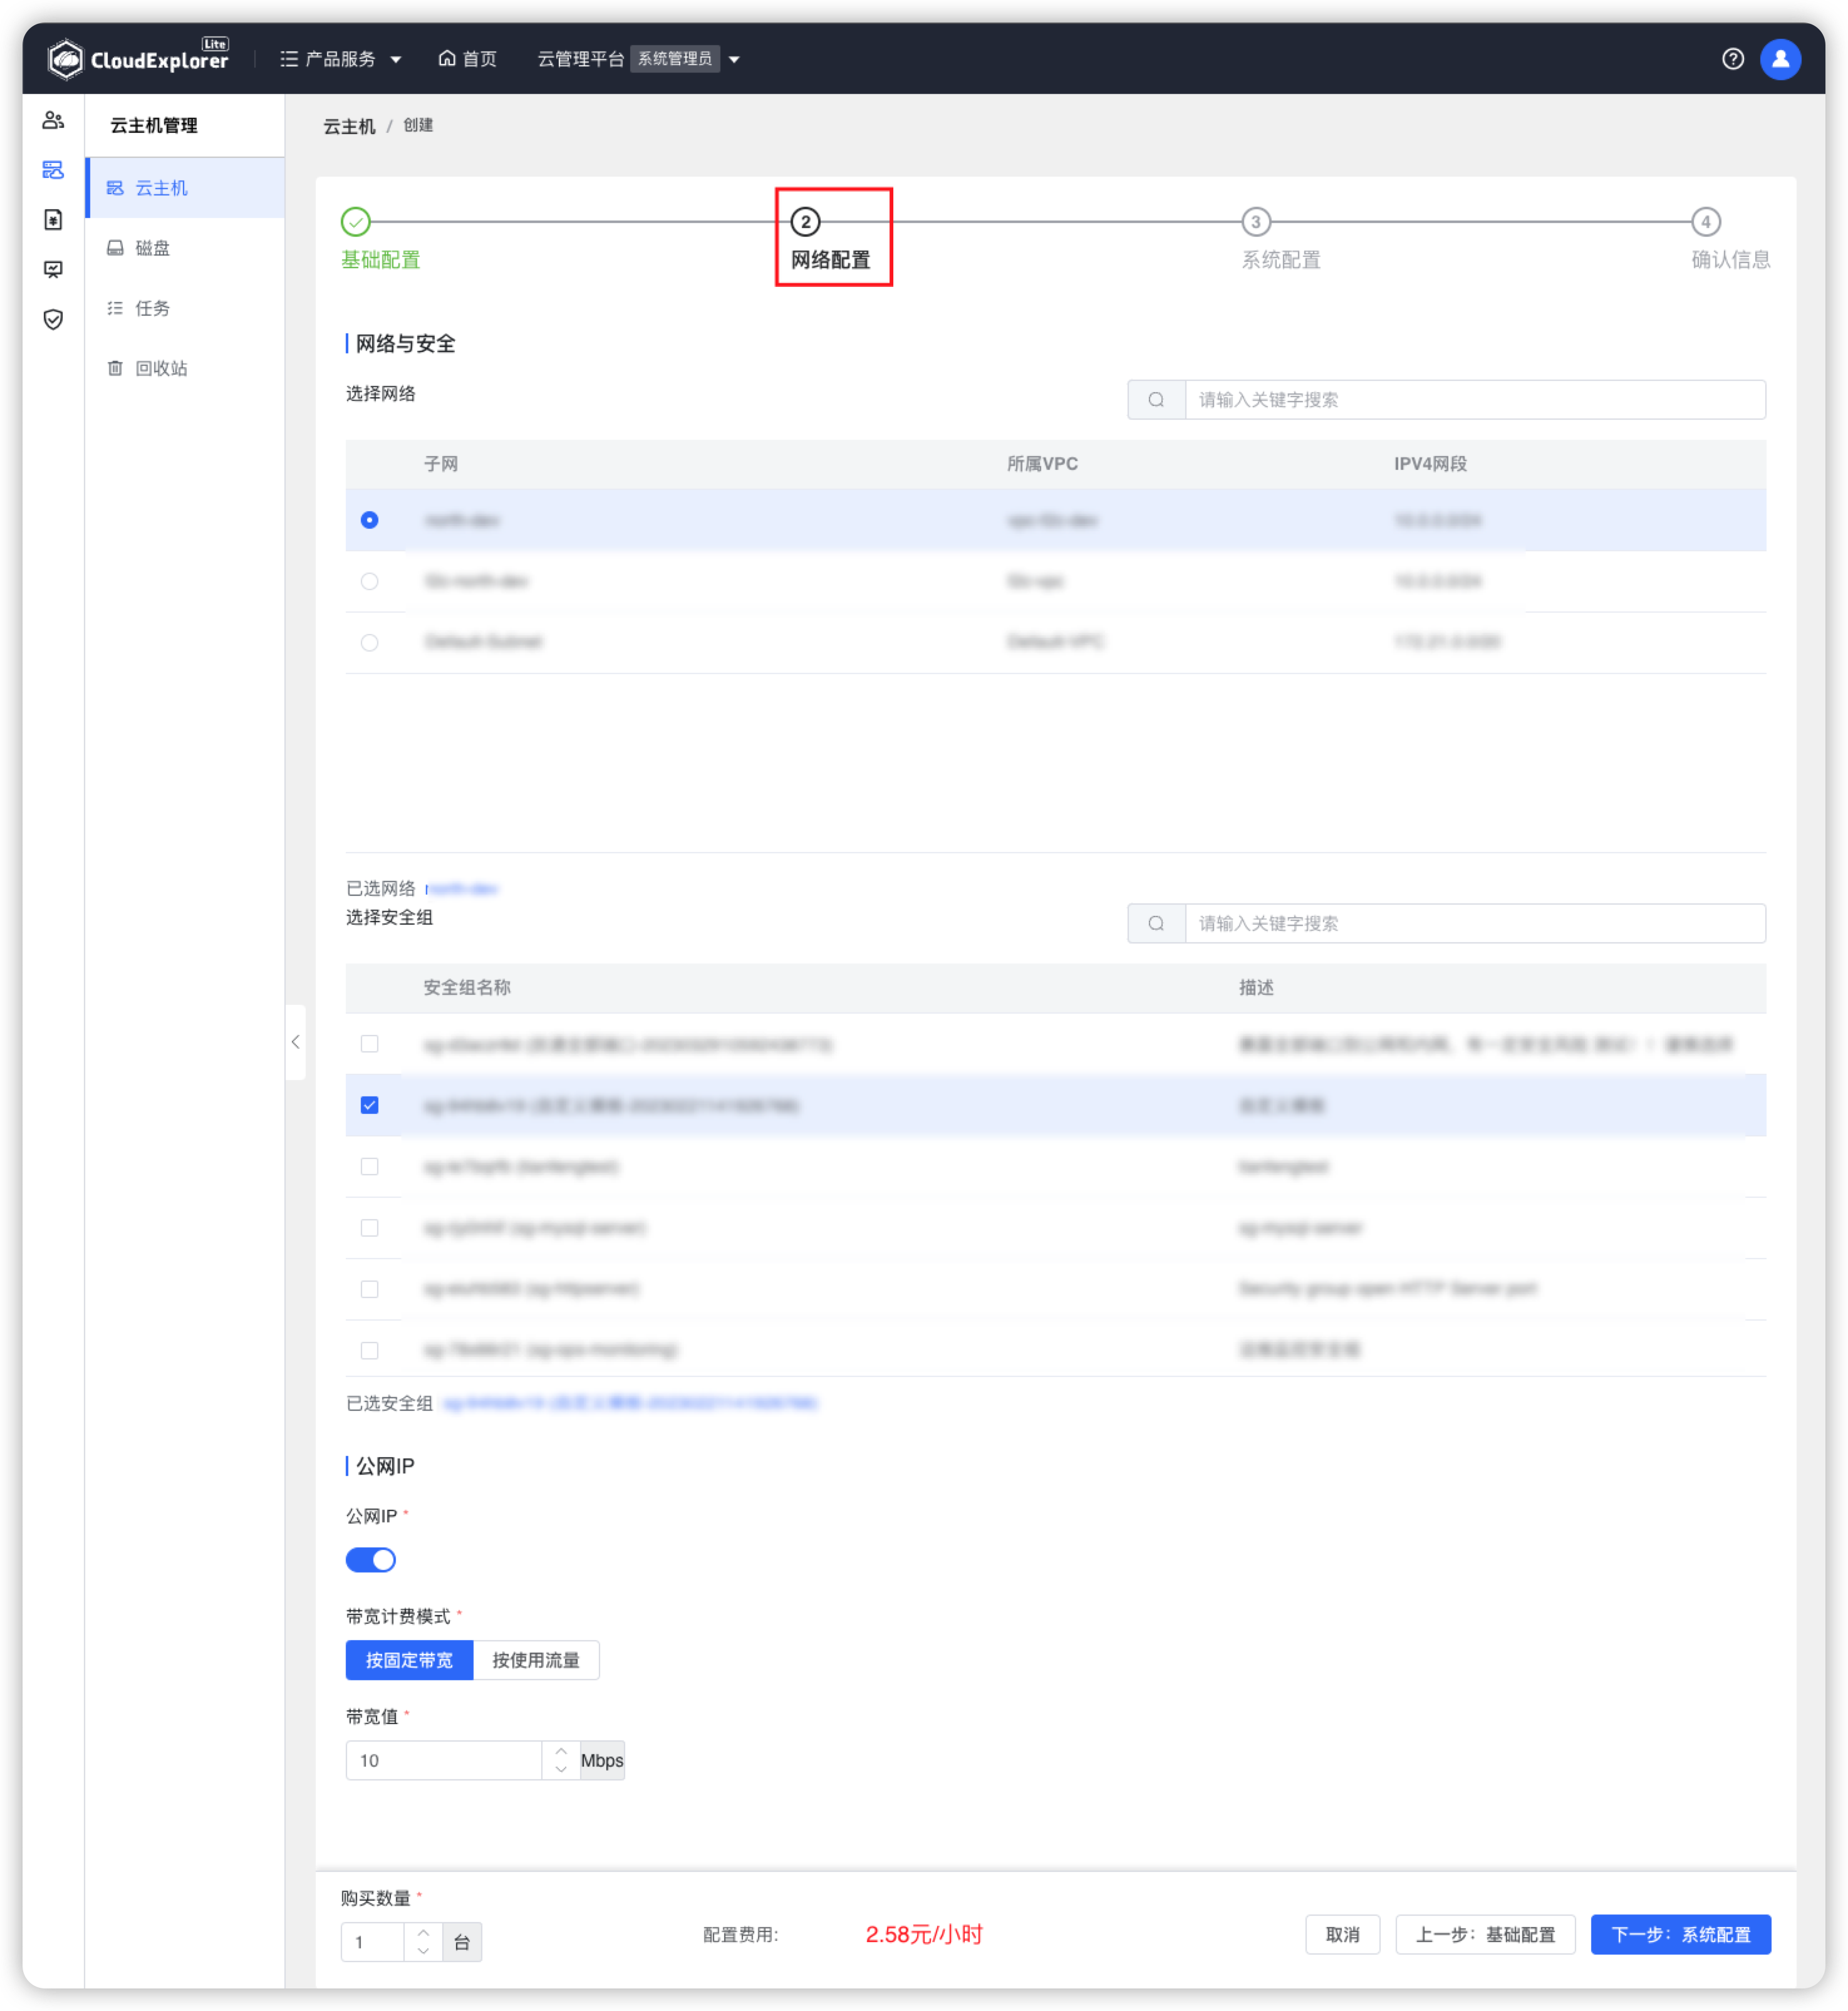Image resolution: width=1848 pixels, height=2011 pixels.
Task: Click step 4 确认信息
Action: pos(1730,240)
